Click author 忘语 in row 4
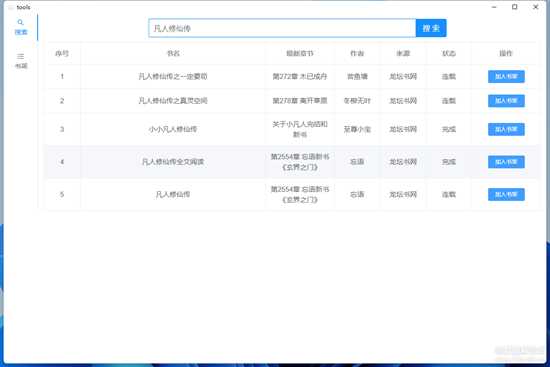The width and height of the screenshot is (550, 367). (x=357, y=162)
